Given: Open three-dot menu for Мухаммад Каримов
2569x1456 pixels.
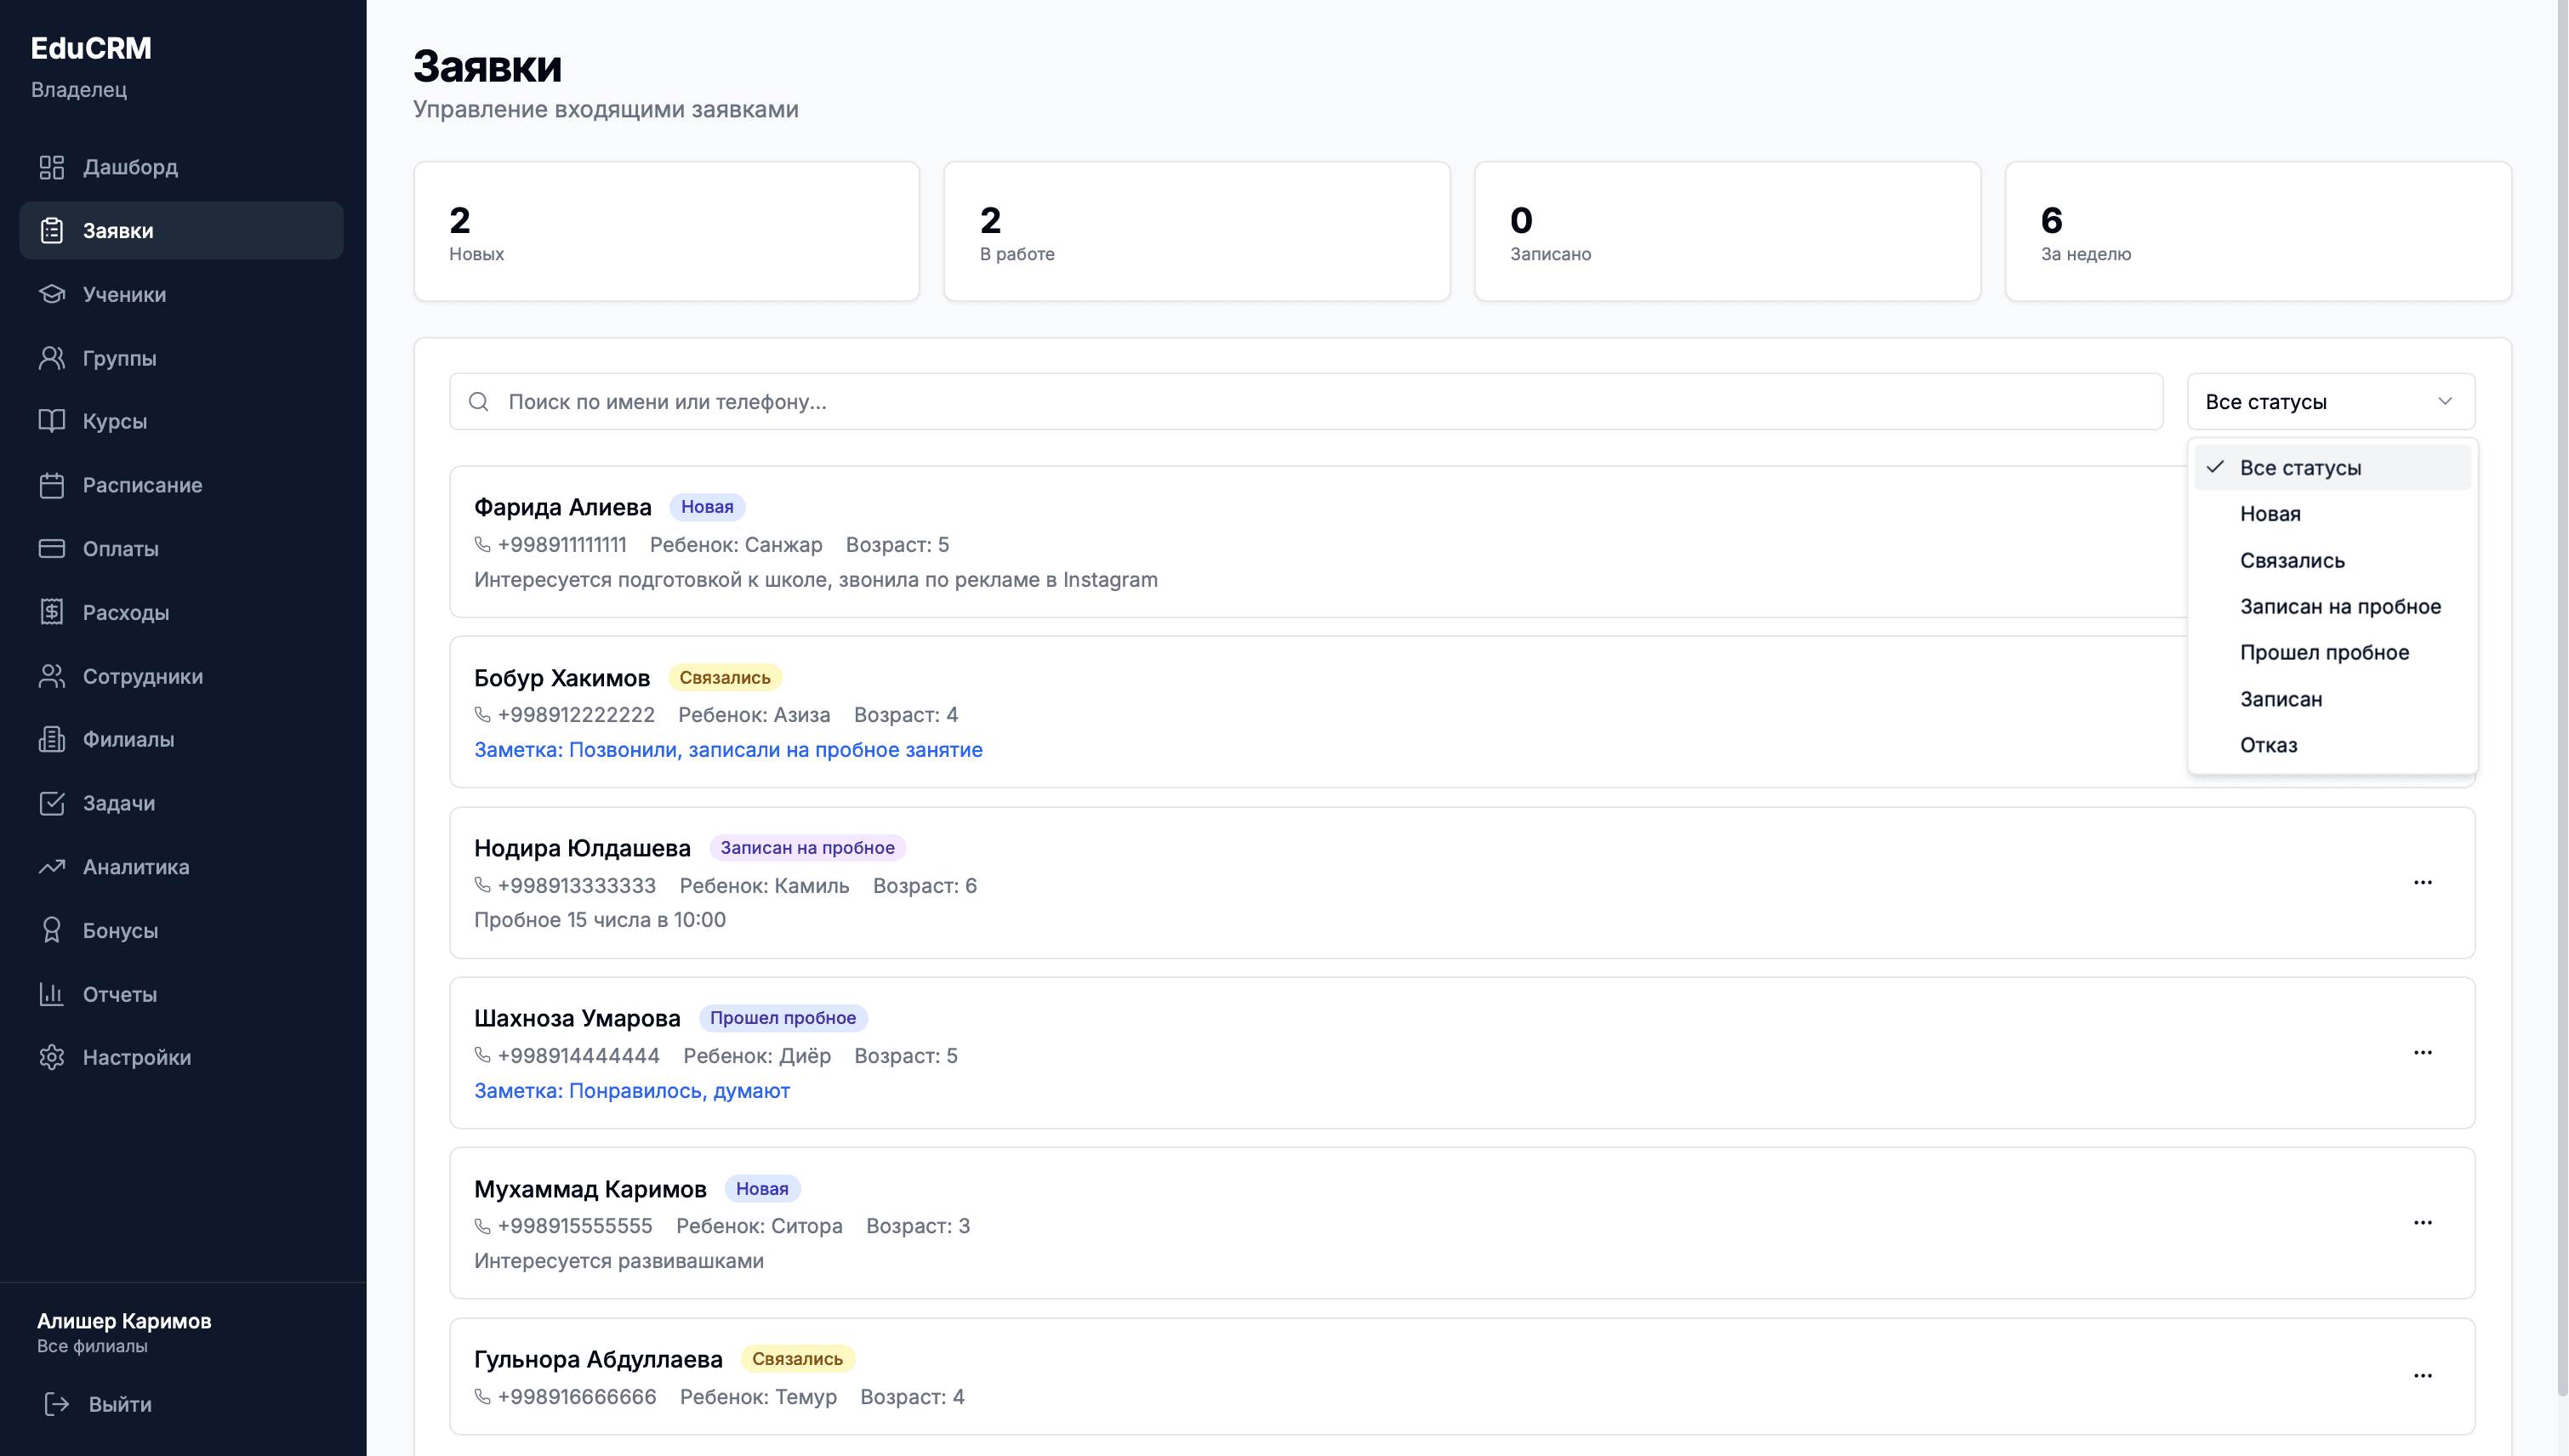Looking at the screenshot, I should pos(2422,1222).
